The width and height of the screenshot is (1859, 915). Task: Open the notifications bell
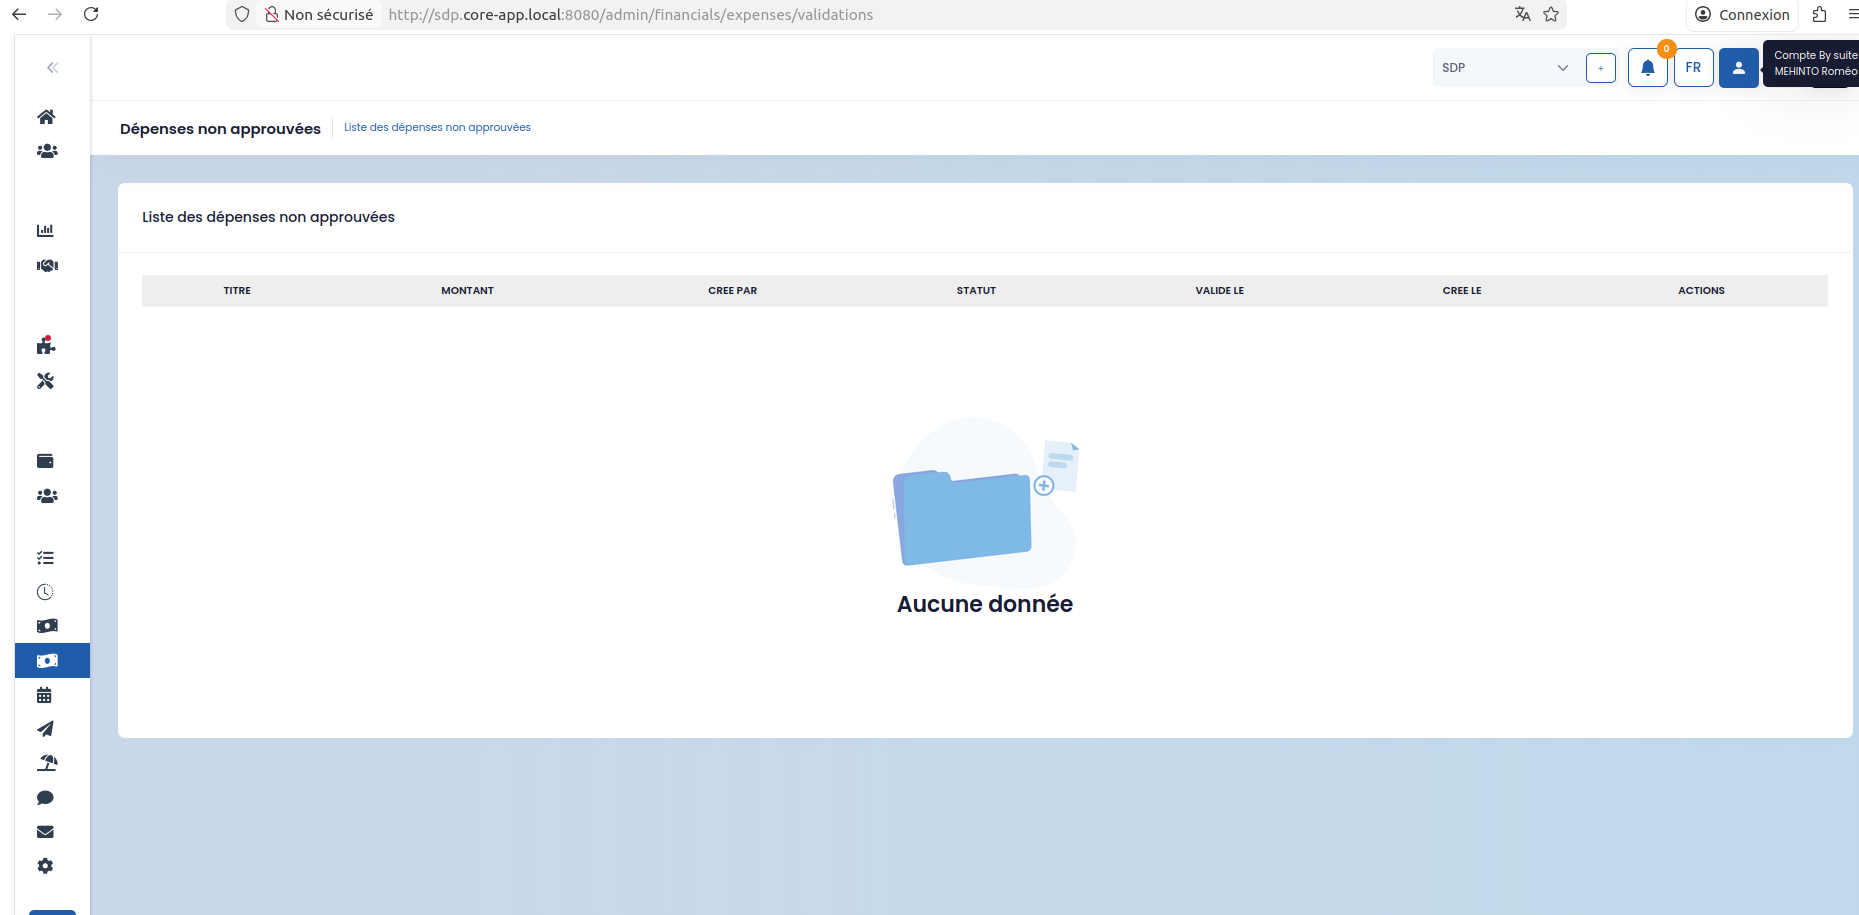tap(1647, 68)
